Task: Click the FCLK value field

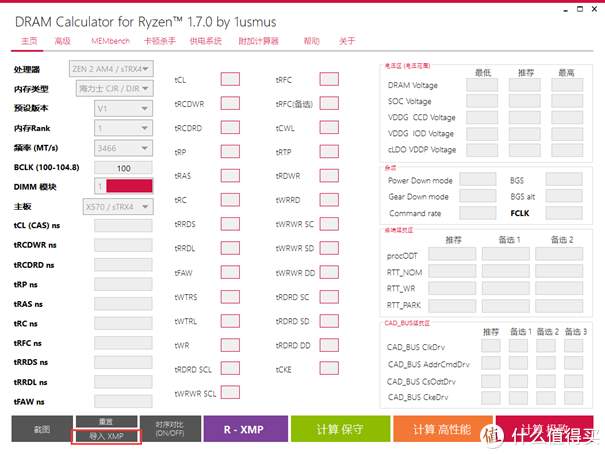Action: click(x=564, y=213)
